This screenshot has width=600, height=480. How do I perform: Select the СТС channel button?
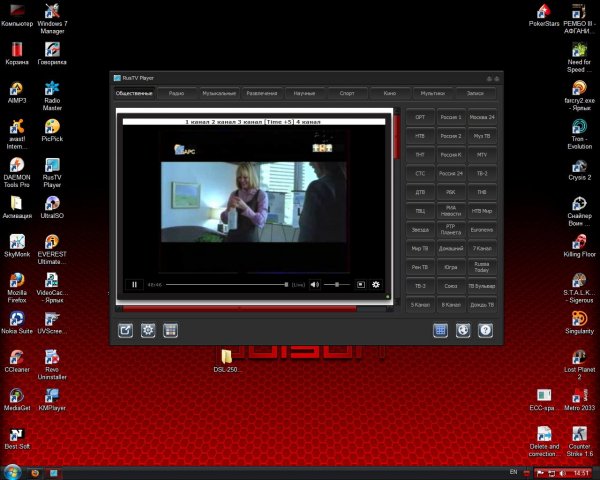tap(420, 173)
